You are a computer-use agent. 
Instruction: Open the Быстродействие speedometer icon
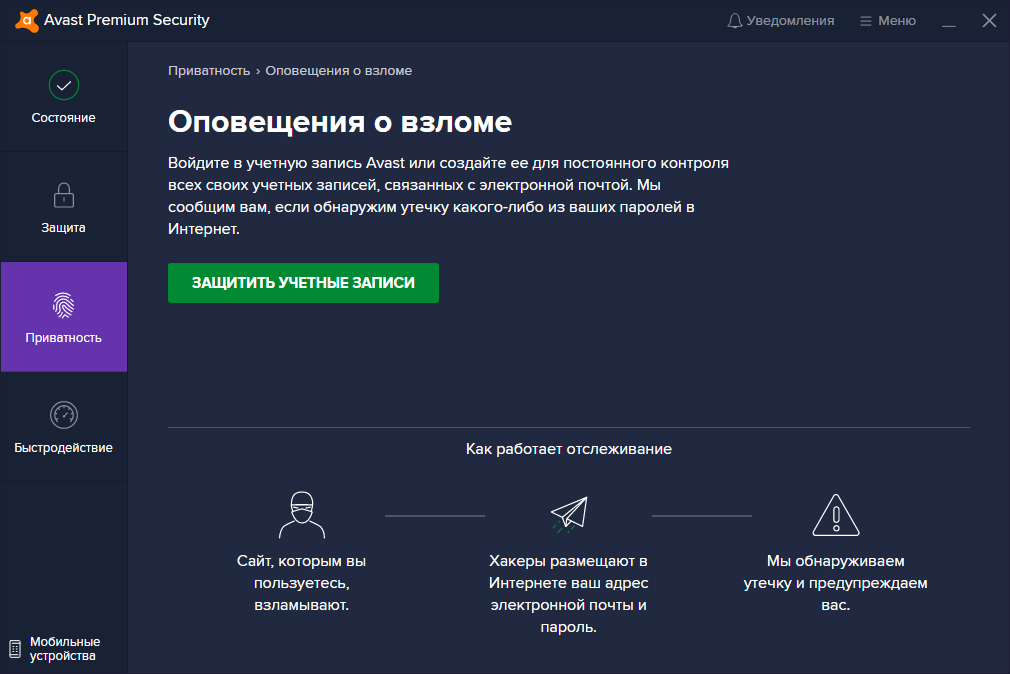[x=64, y=415]
